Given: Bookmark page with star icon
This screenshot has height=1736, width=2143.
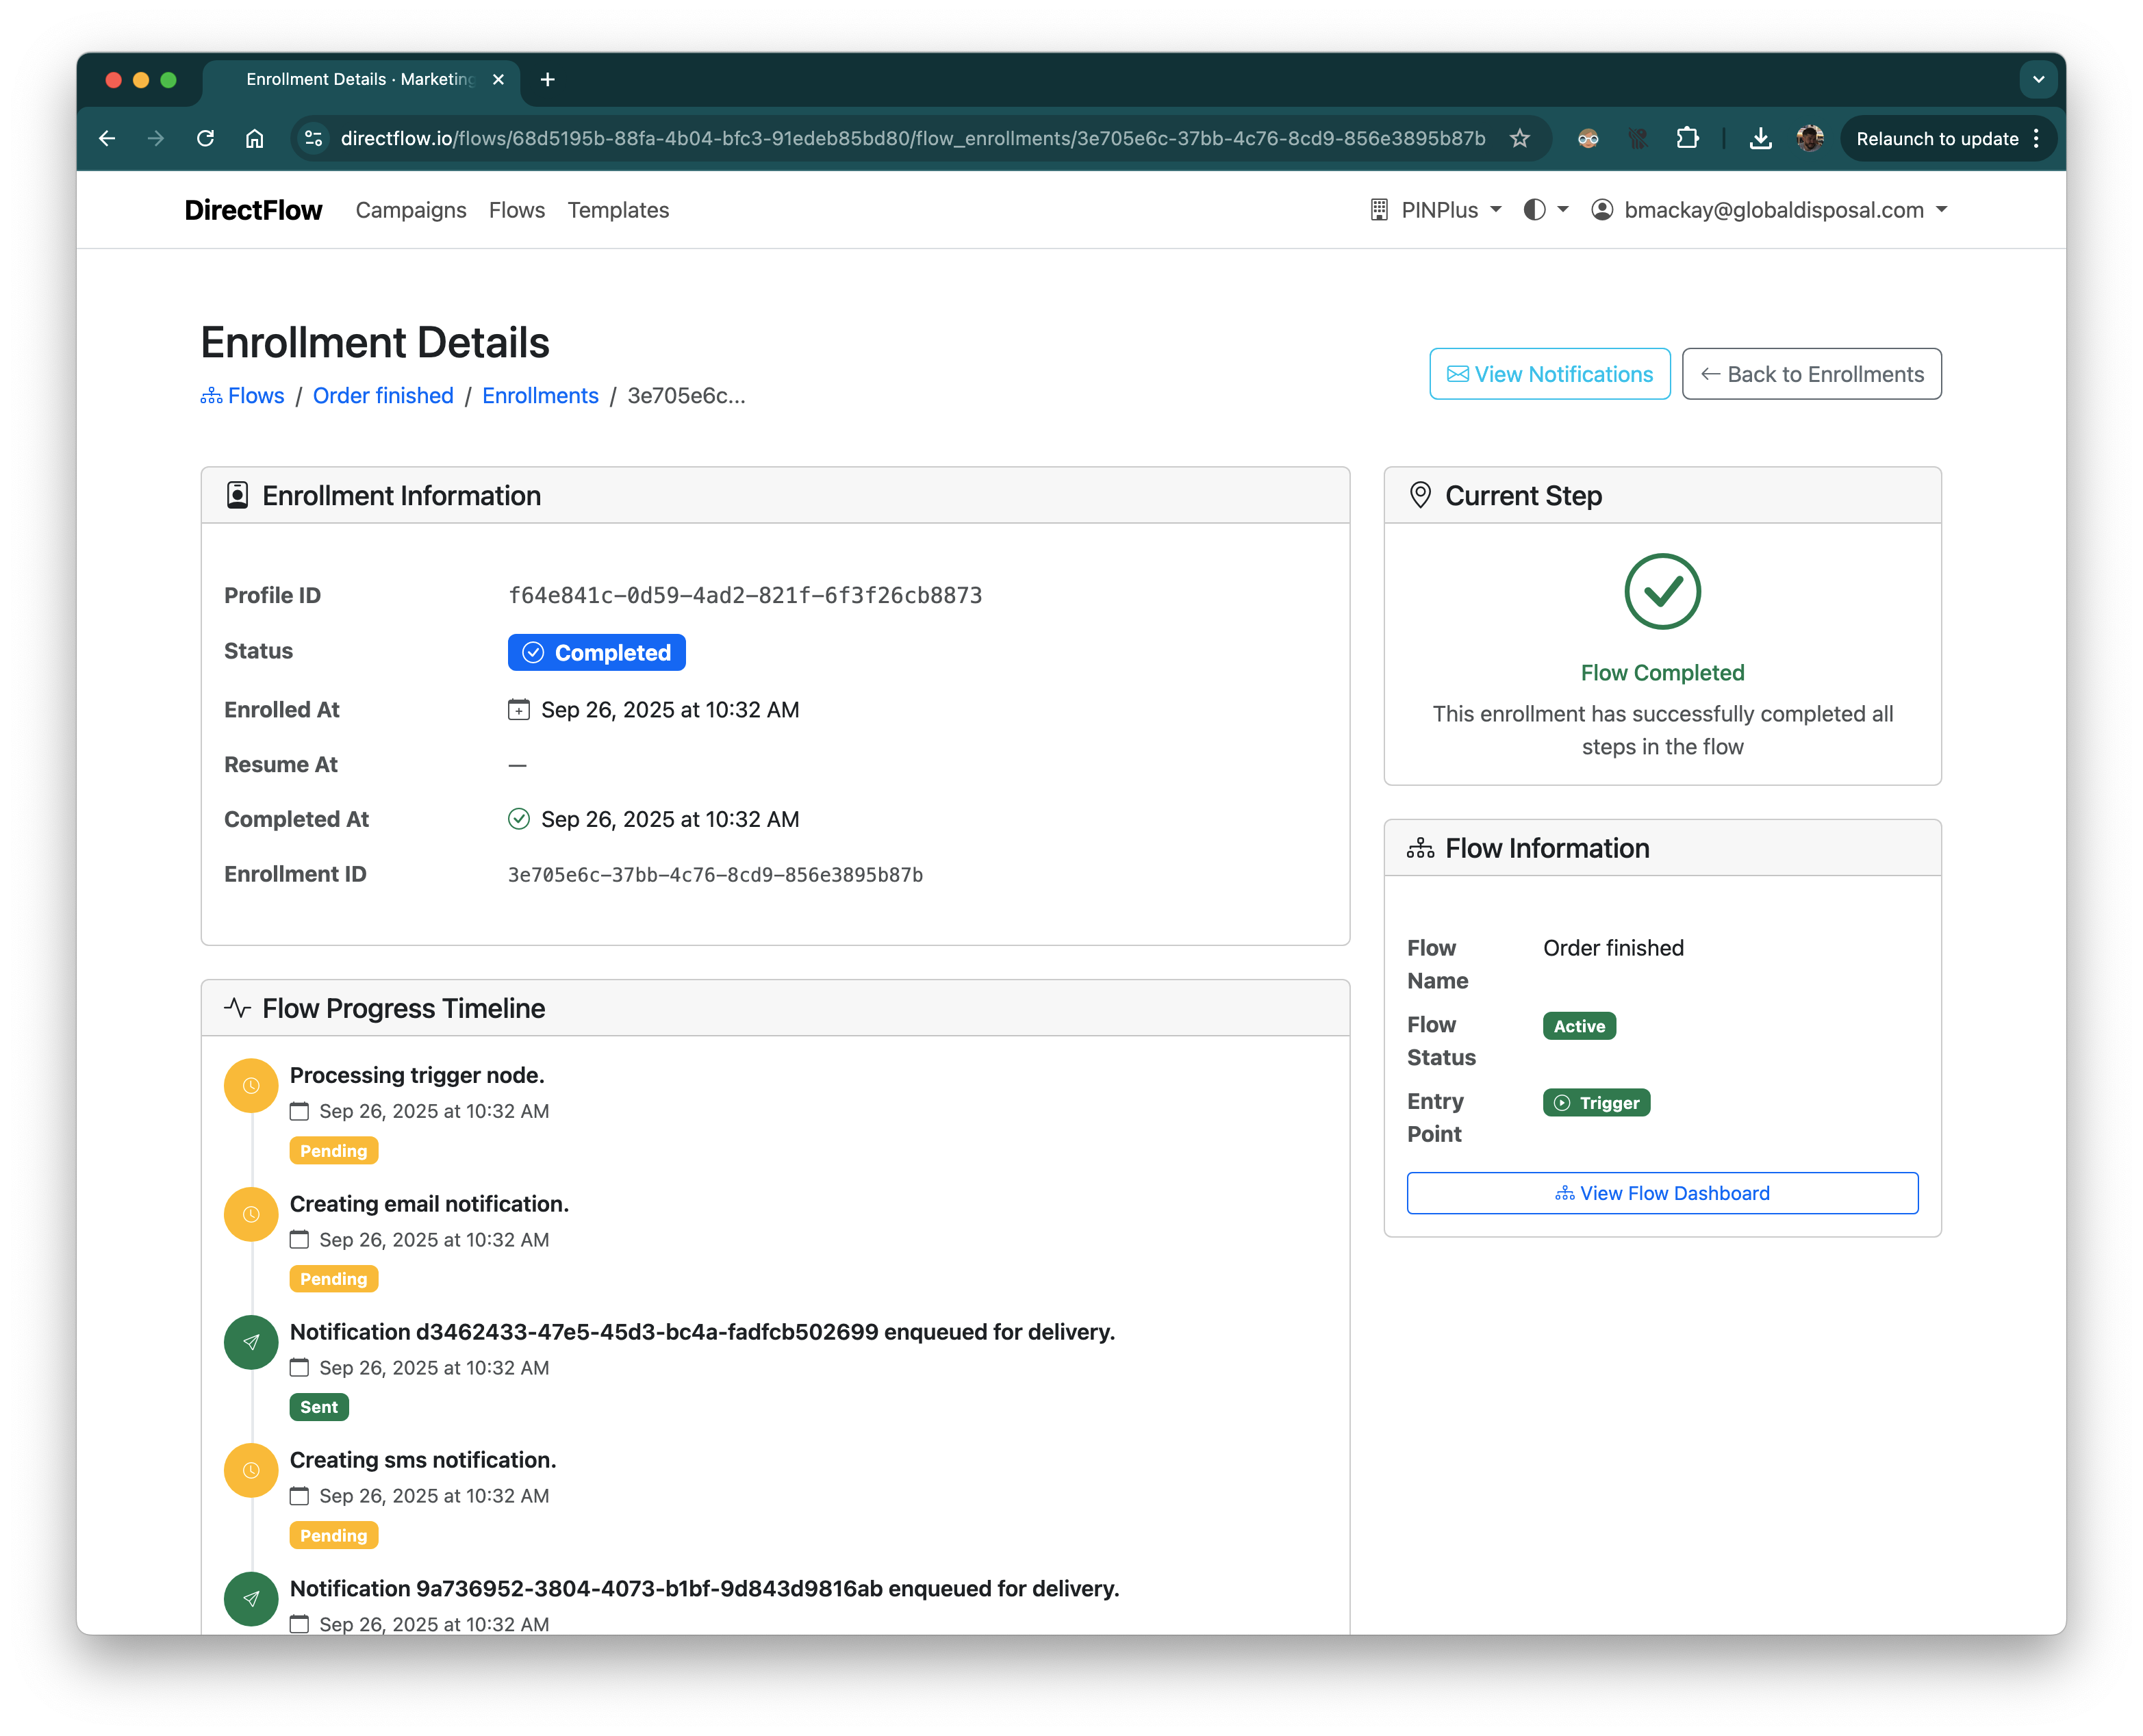Looking at the screenshot, I should 1520,138.
